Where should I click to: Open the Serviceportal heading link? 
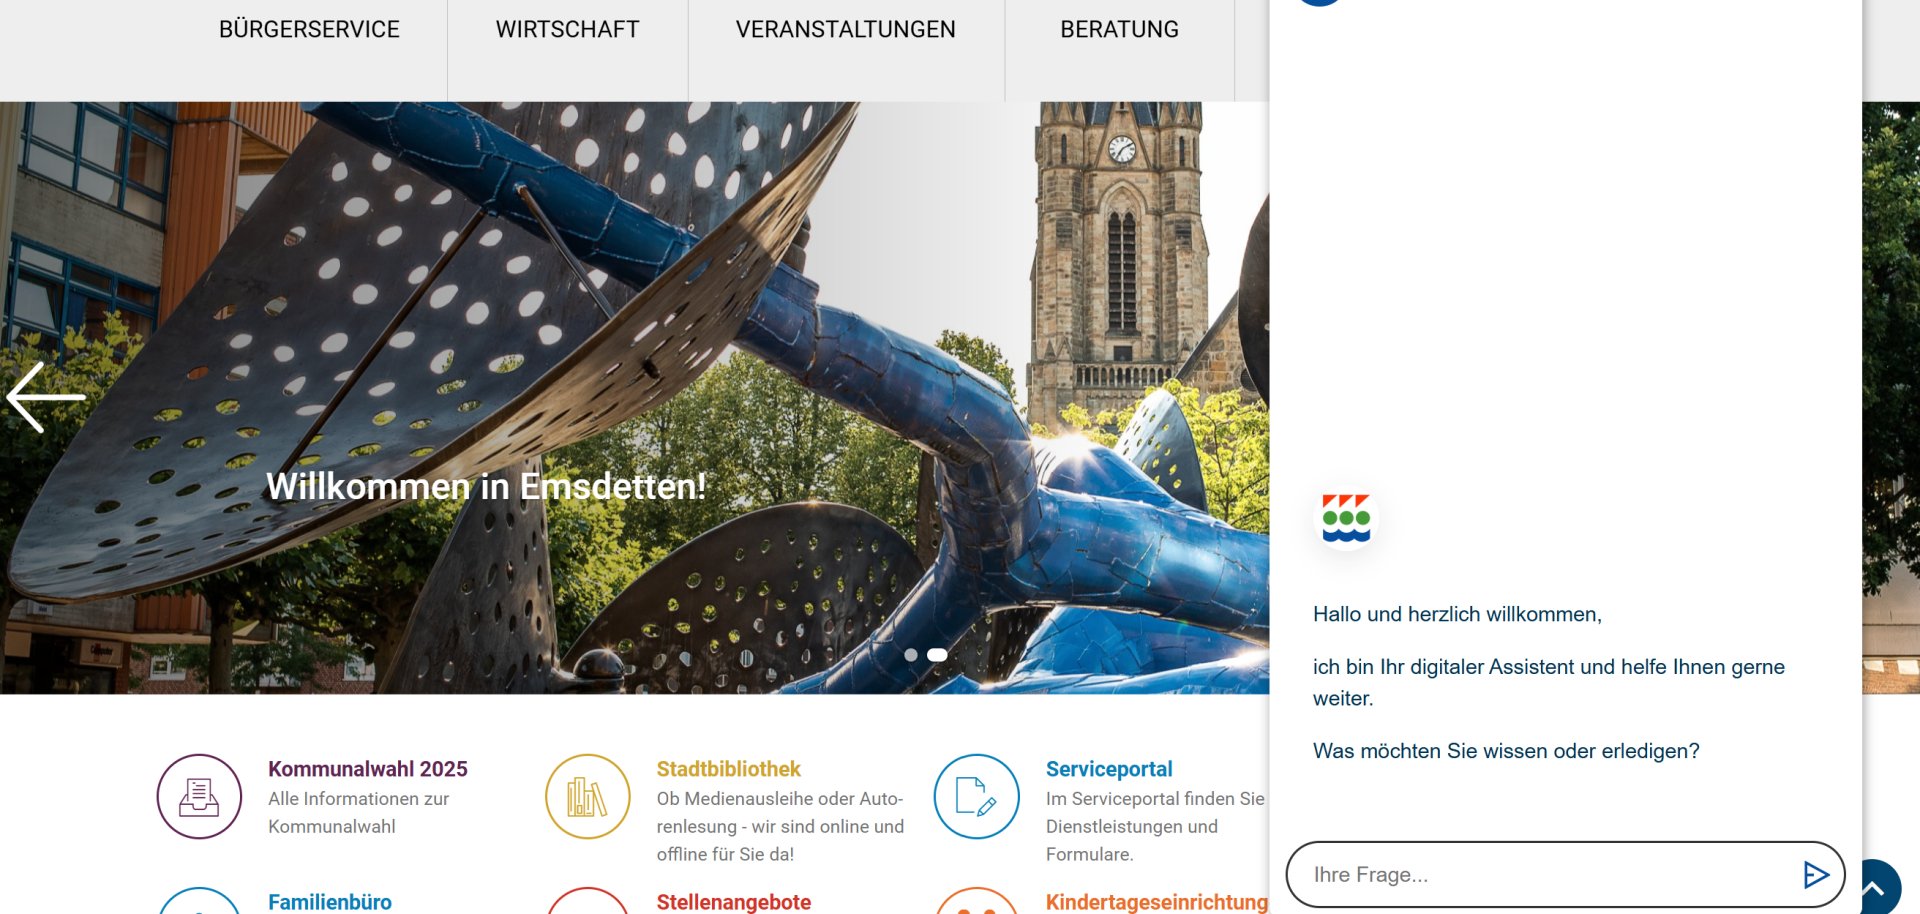[1109, 769]
